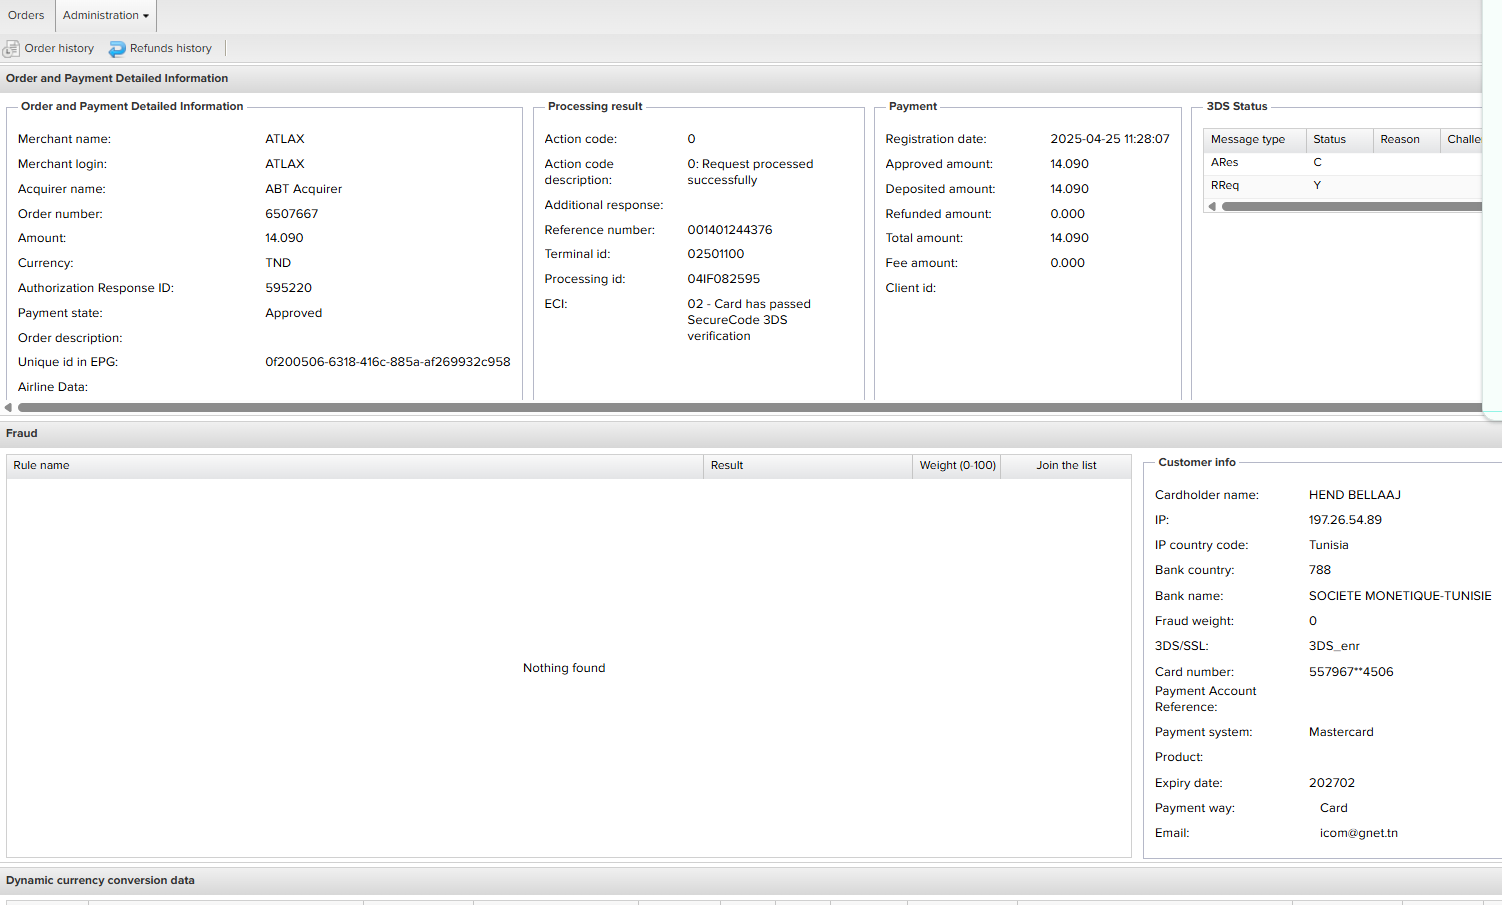Sort fraud table by Rule name header
The image size is (1502, 905).
pos(41,465)
